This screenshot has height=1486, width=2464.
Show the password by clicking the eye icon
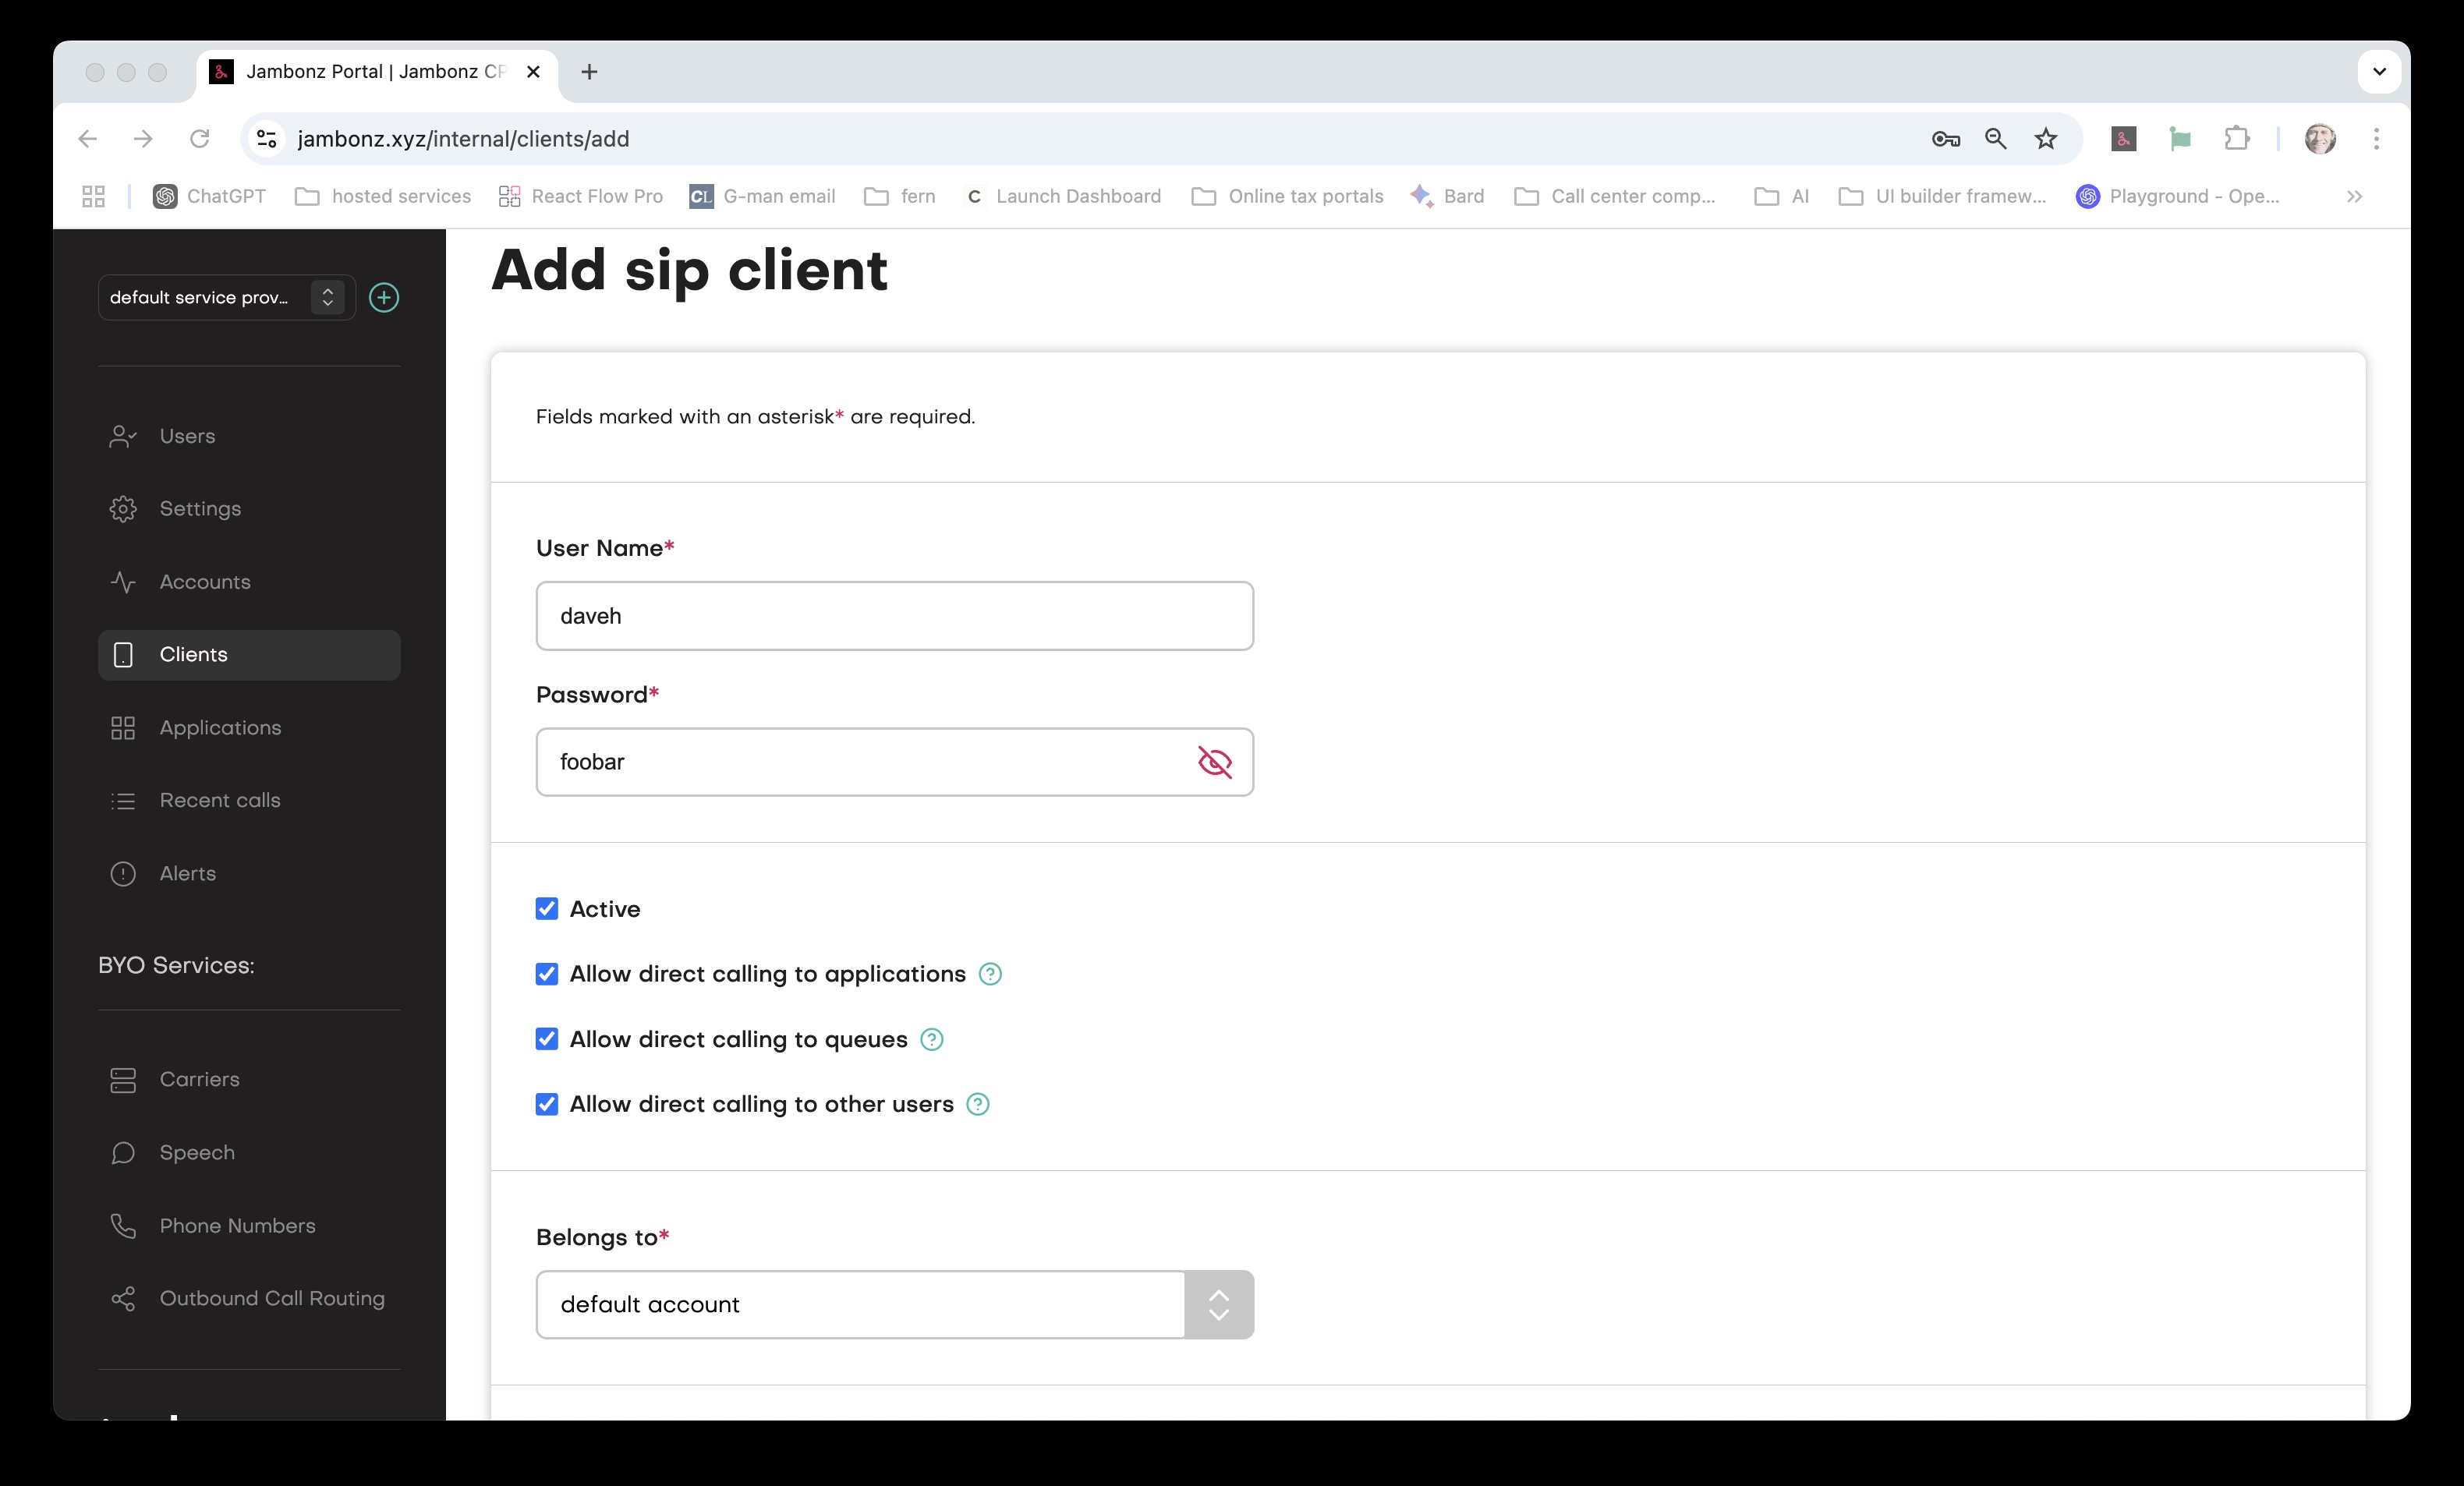click(x=1216, y=762)
